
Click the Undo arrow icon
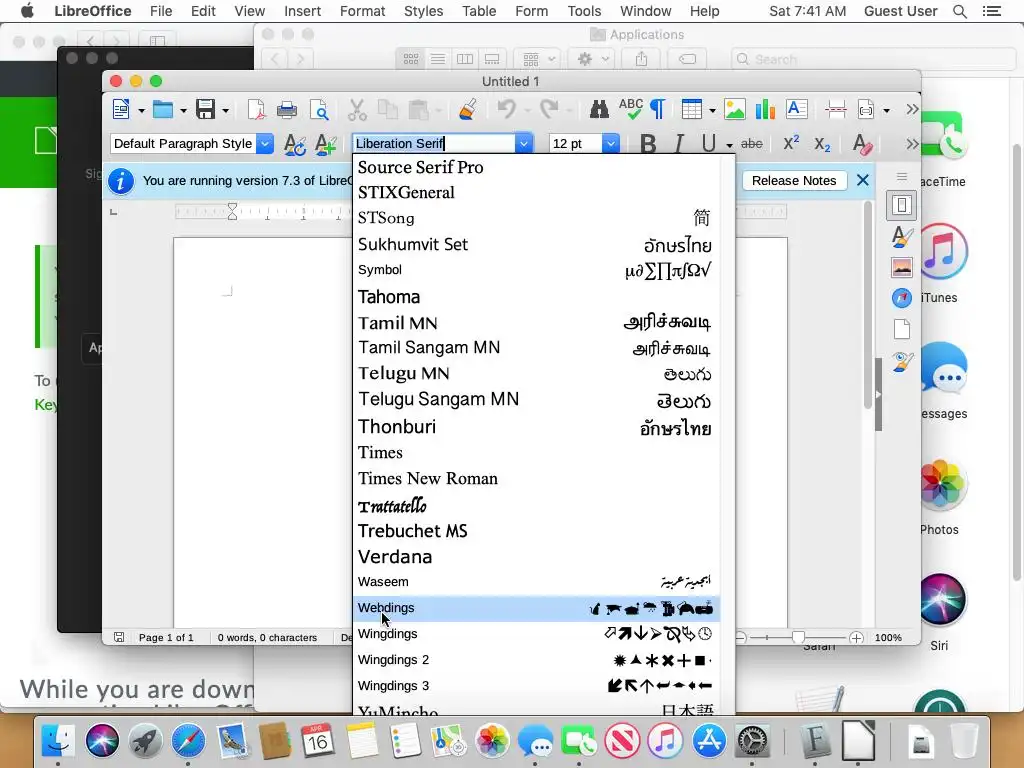(x=506, y=109)
